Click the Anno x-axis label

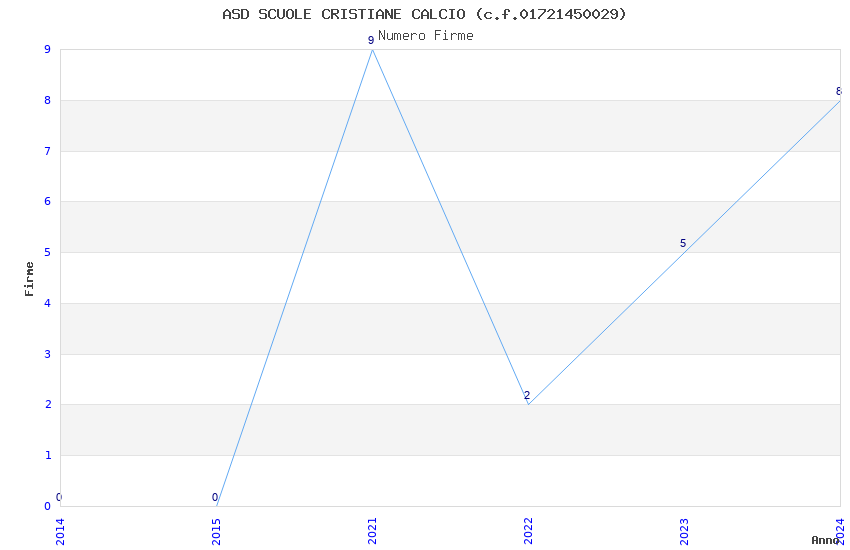[825, 540]
